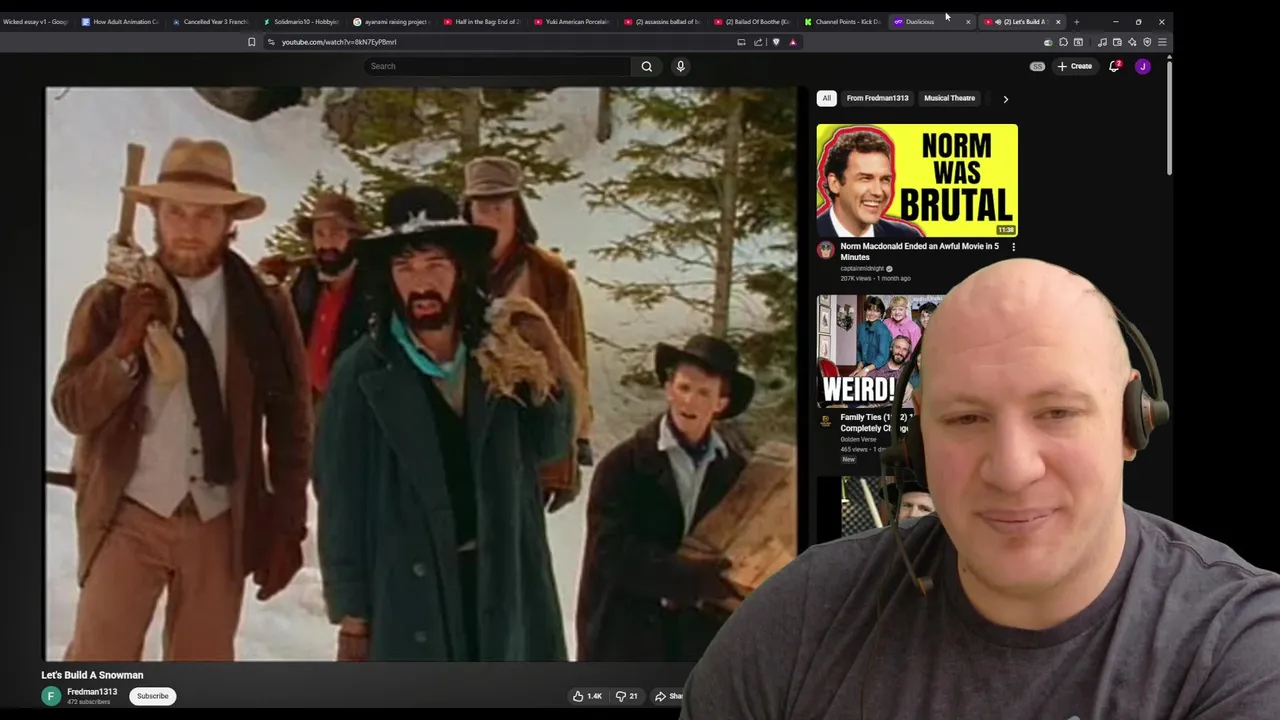
Task: Switch to assassins ballad of booth tab
Action: [x=661, y=21]
